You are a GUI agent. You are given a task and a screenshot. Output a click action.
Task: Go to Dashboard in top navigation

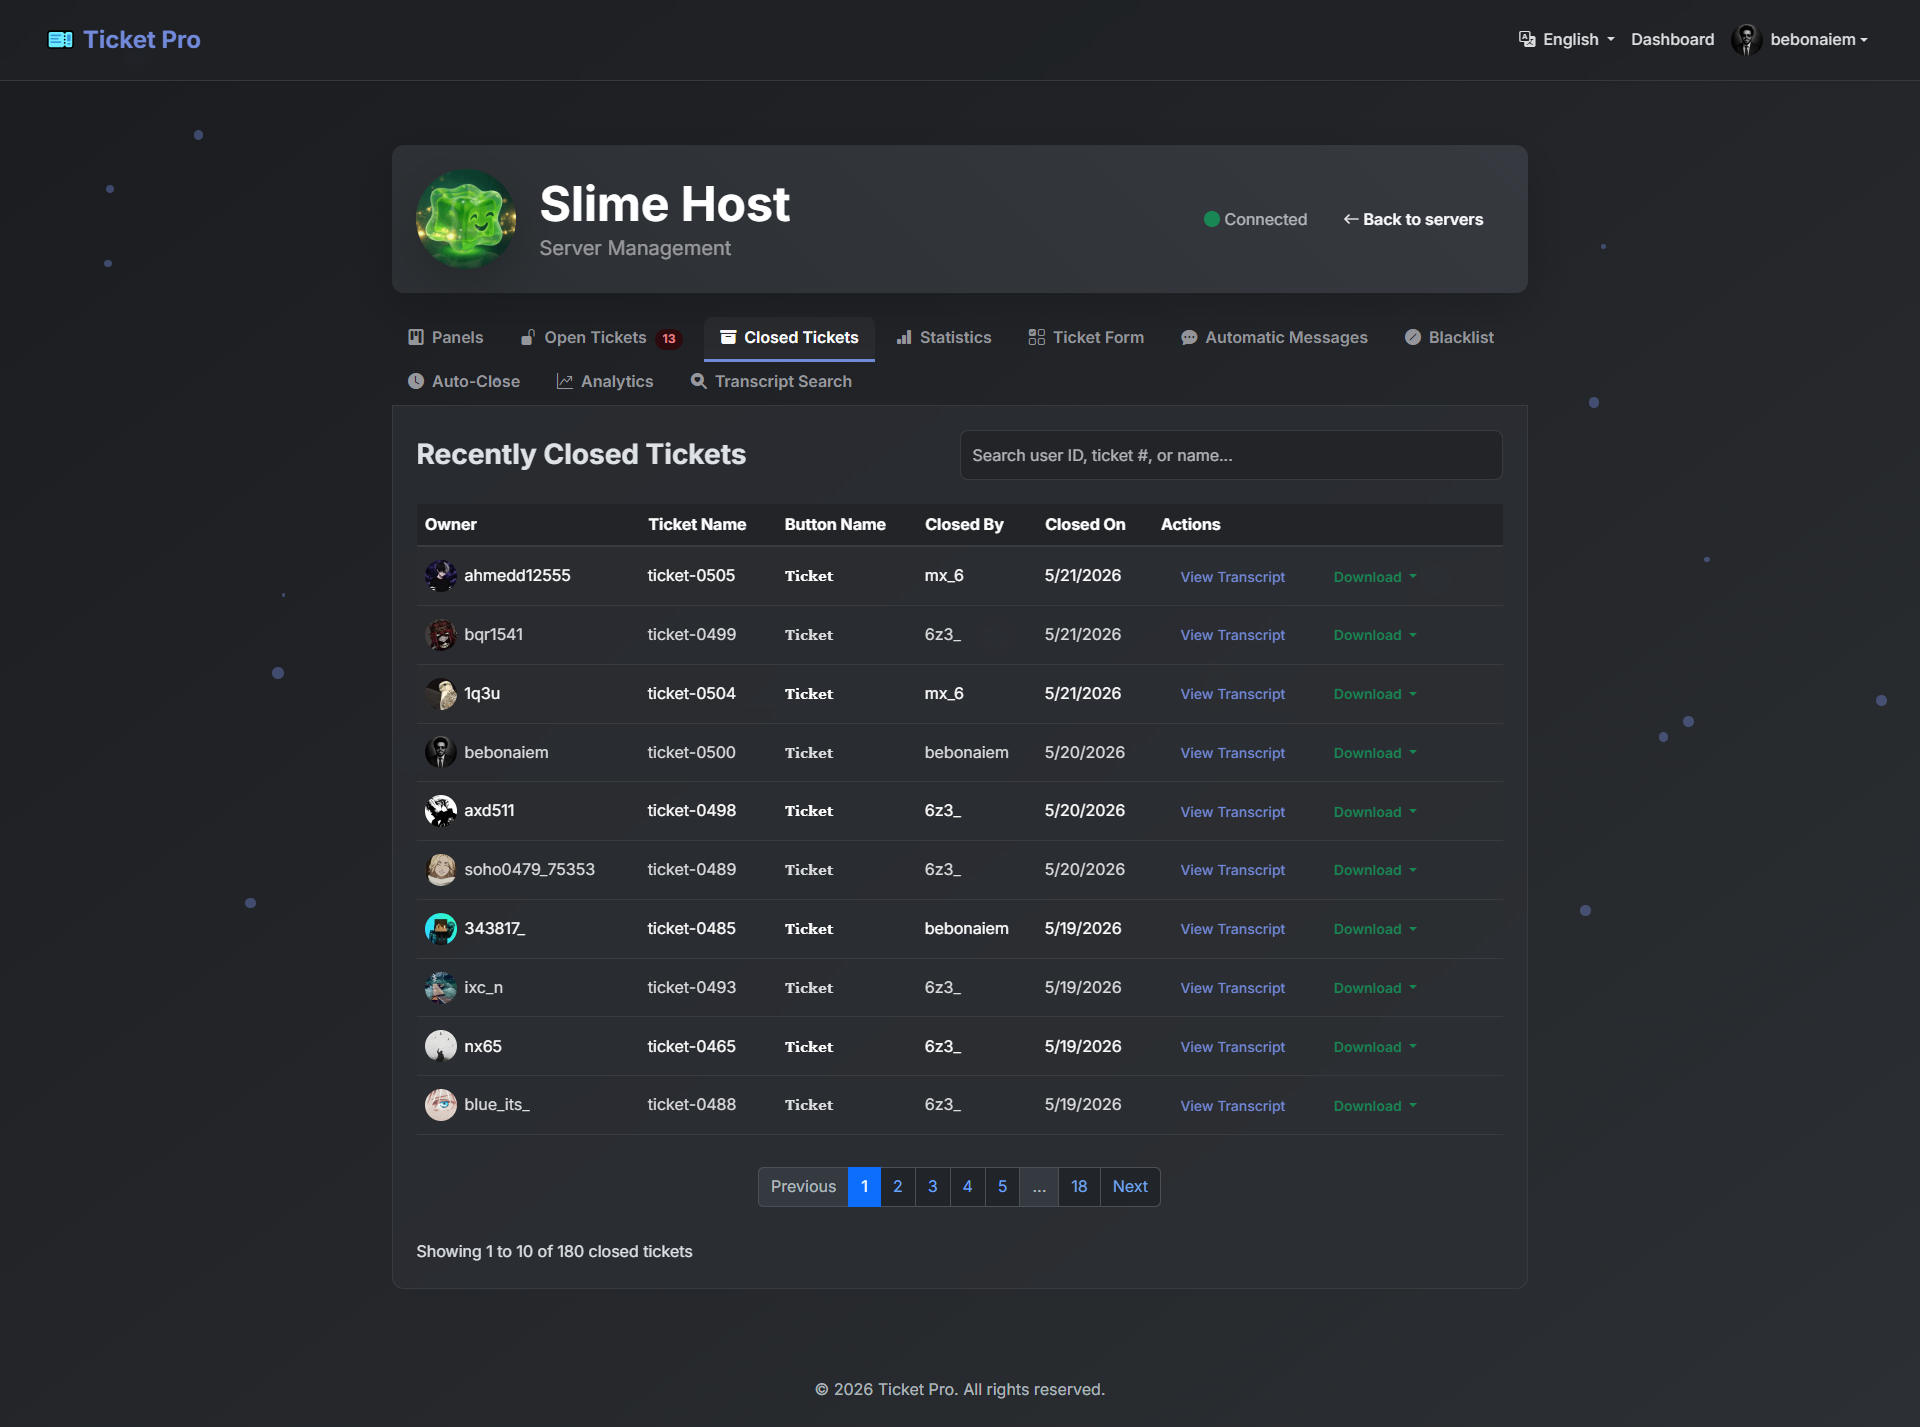pos(1672,39)
